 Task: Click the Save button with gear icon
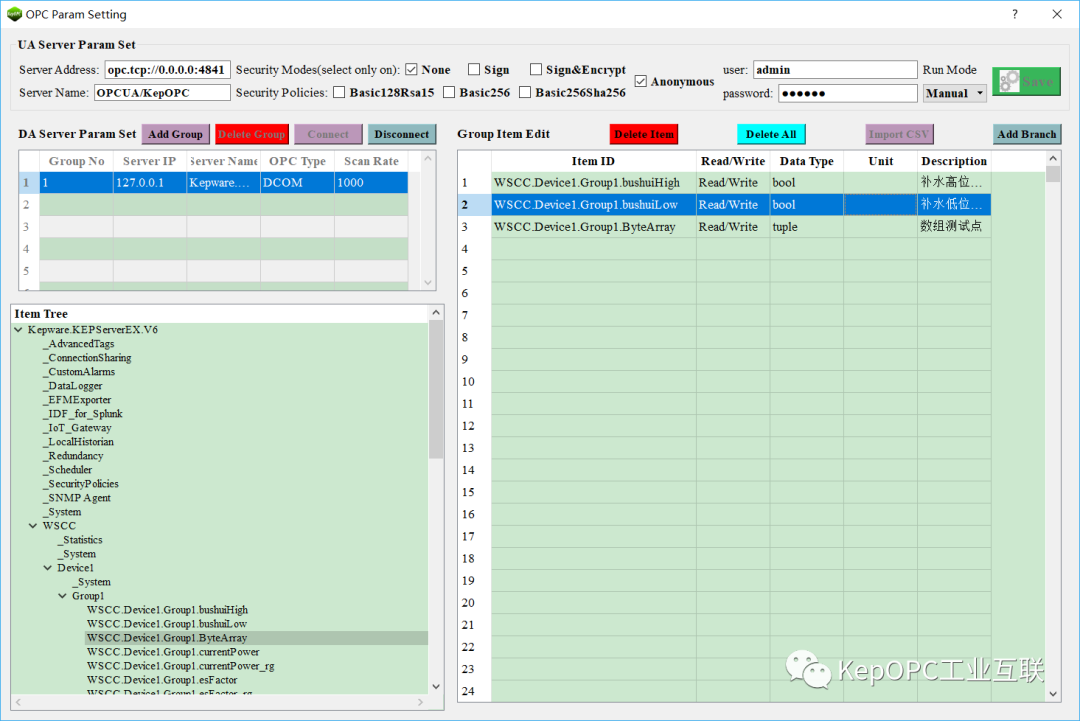pyautogui.click(x=1026, y=81)
